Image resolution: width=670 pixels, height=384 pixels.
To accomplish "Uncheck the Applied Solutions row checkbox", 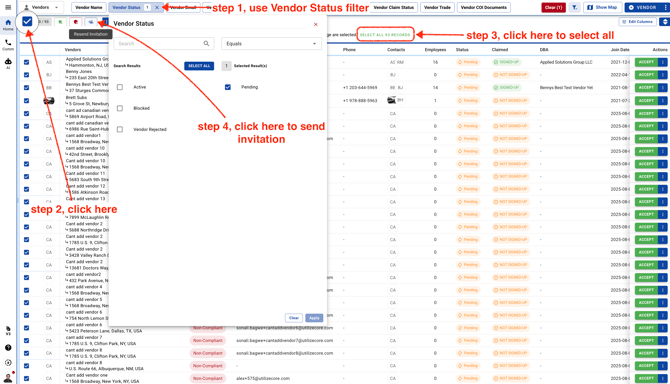I will (26, 62).
